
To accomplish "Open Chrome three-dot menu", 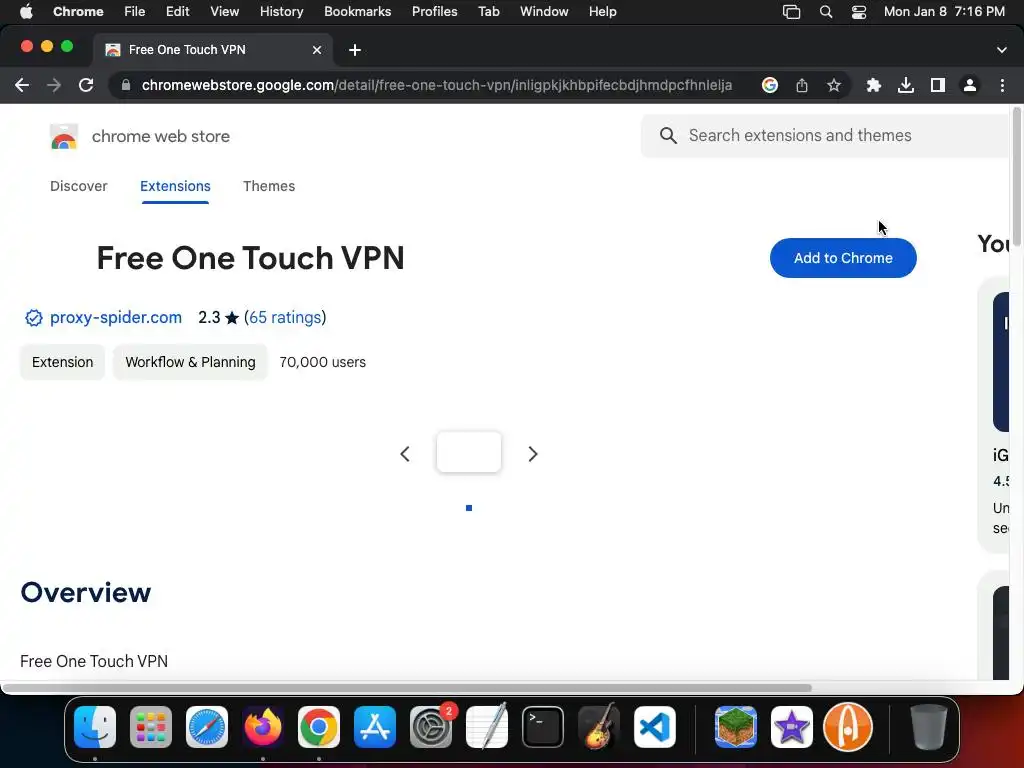I will pos(1002,85).
